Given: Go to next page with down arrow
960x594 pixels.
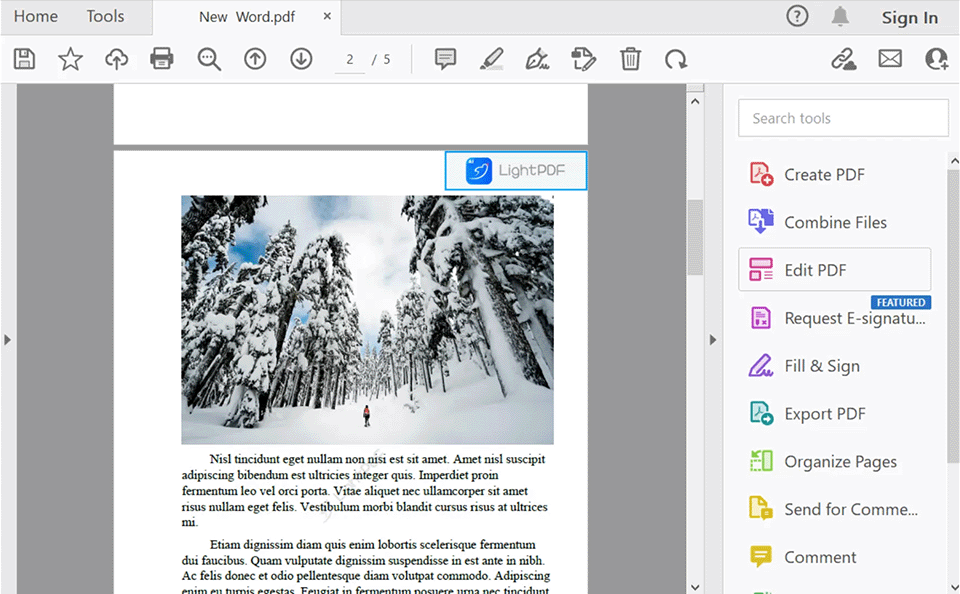Looking at the screenshot, I should click(301, 59).
